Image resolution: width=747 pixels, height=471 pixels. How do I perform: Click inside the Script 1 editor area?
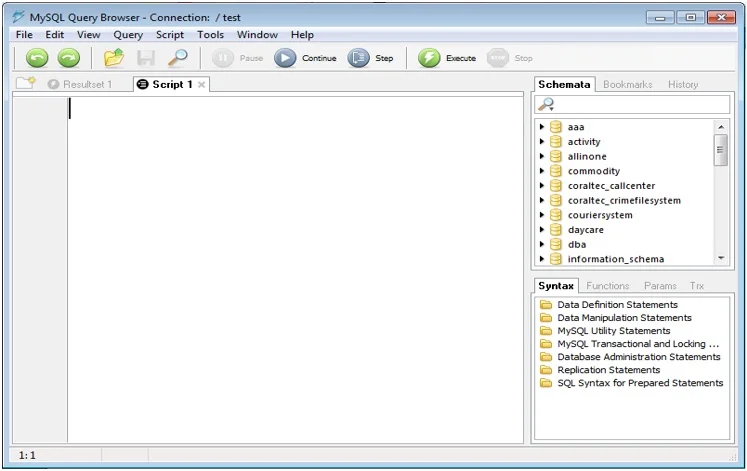295,270
